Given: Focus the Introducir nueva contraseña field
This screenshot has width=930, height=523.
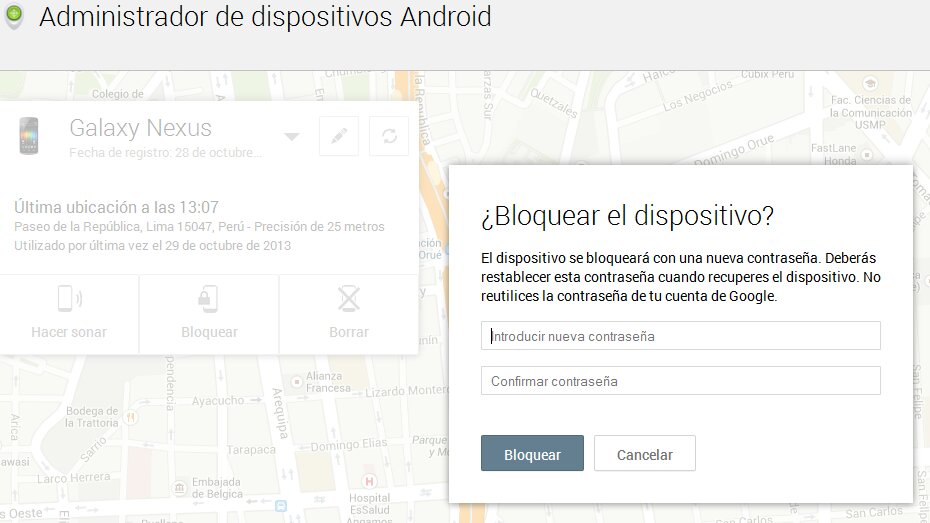Looking at the screenshot, I should click(680, 336).
